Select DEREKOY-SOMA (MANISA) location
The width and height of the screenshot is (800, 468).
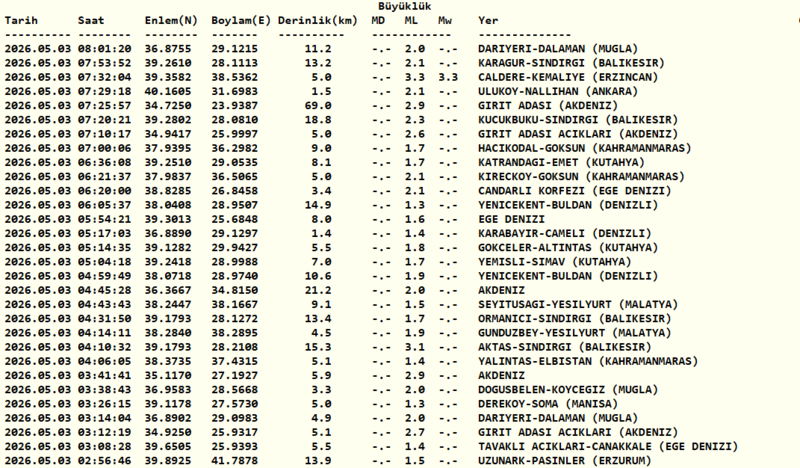[x=548, y=404]
